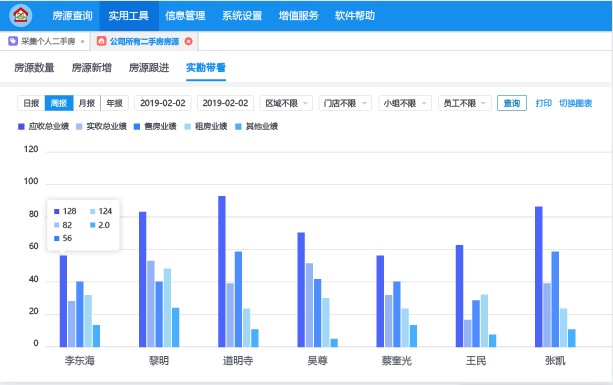The width and height of the screenshot is (613, 385).
Task: Click the 王民 axis label
Action: 476,360
